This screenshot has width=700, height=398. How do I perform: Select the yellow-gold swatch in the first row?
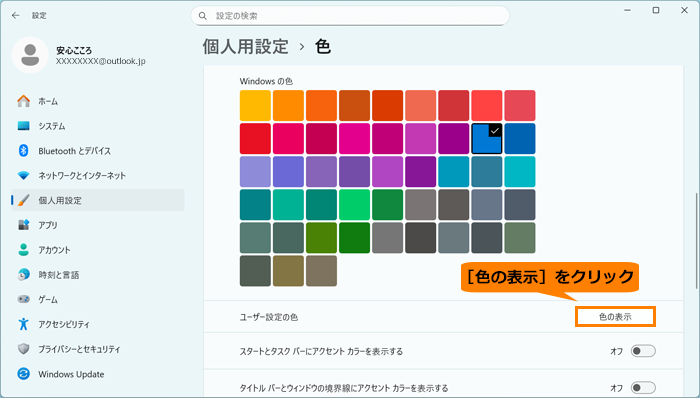click(x=255, y=106)
